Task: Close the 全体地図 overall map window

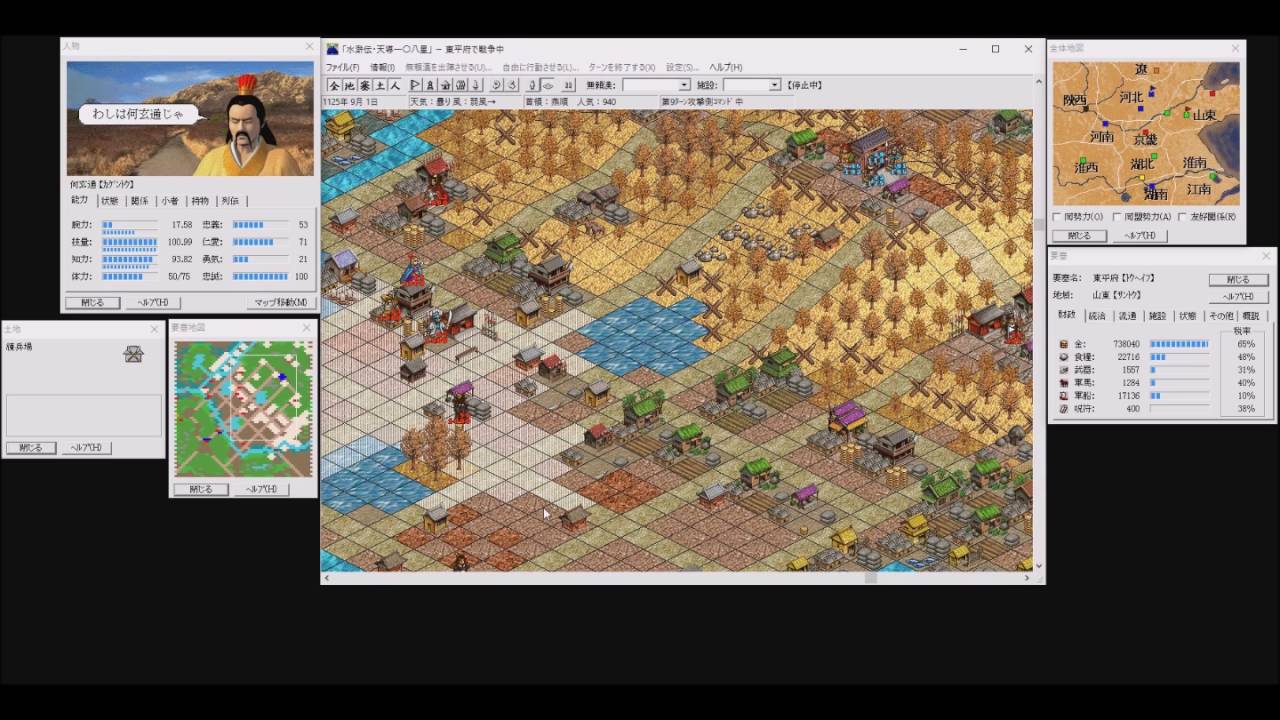Action: coord(1235,48)
